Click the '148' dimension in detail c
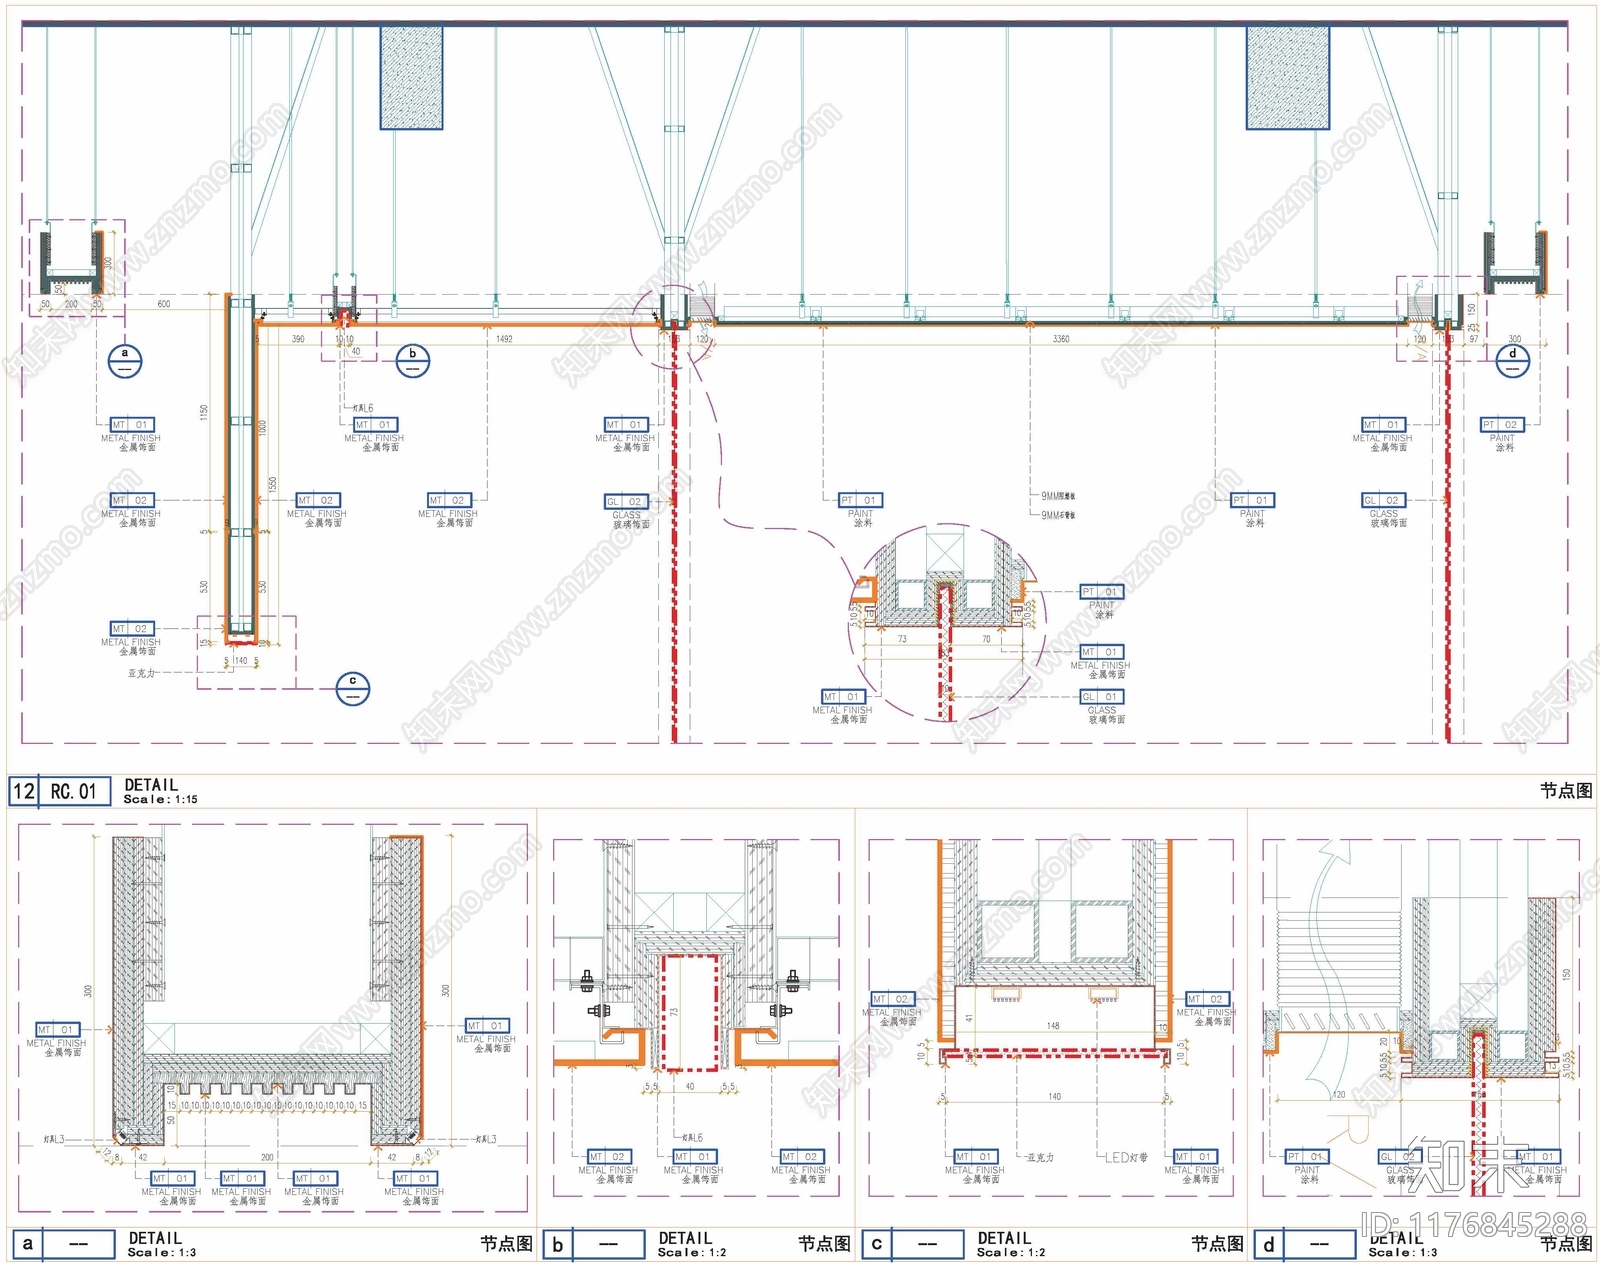The height and width of the screenshot is (1264, 1600). [x=1053, y=1026]
